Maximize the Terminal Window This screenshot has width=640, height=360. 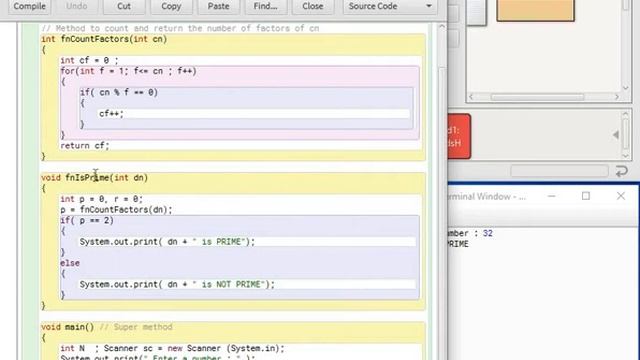(586, 196)
